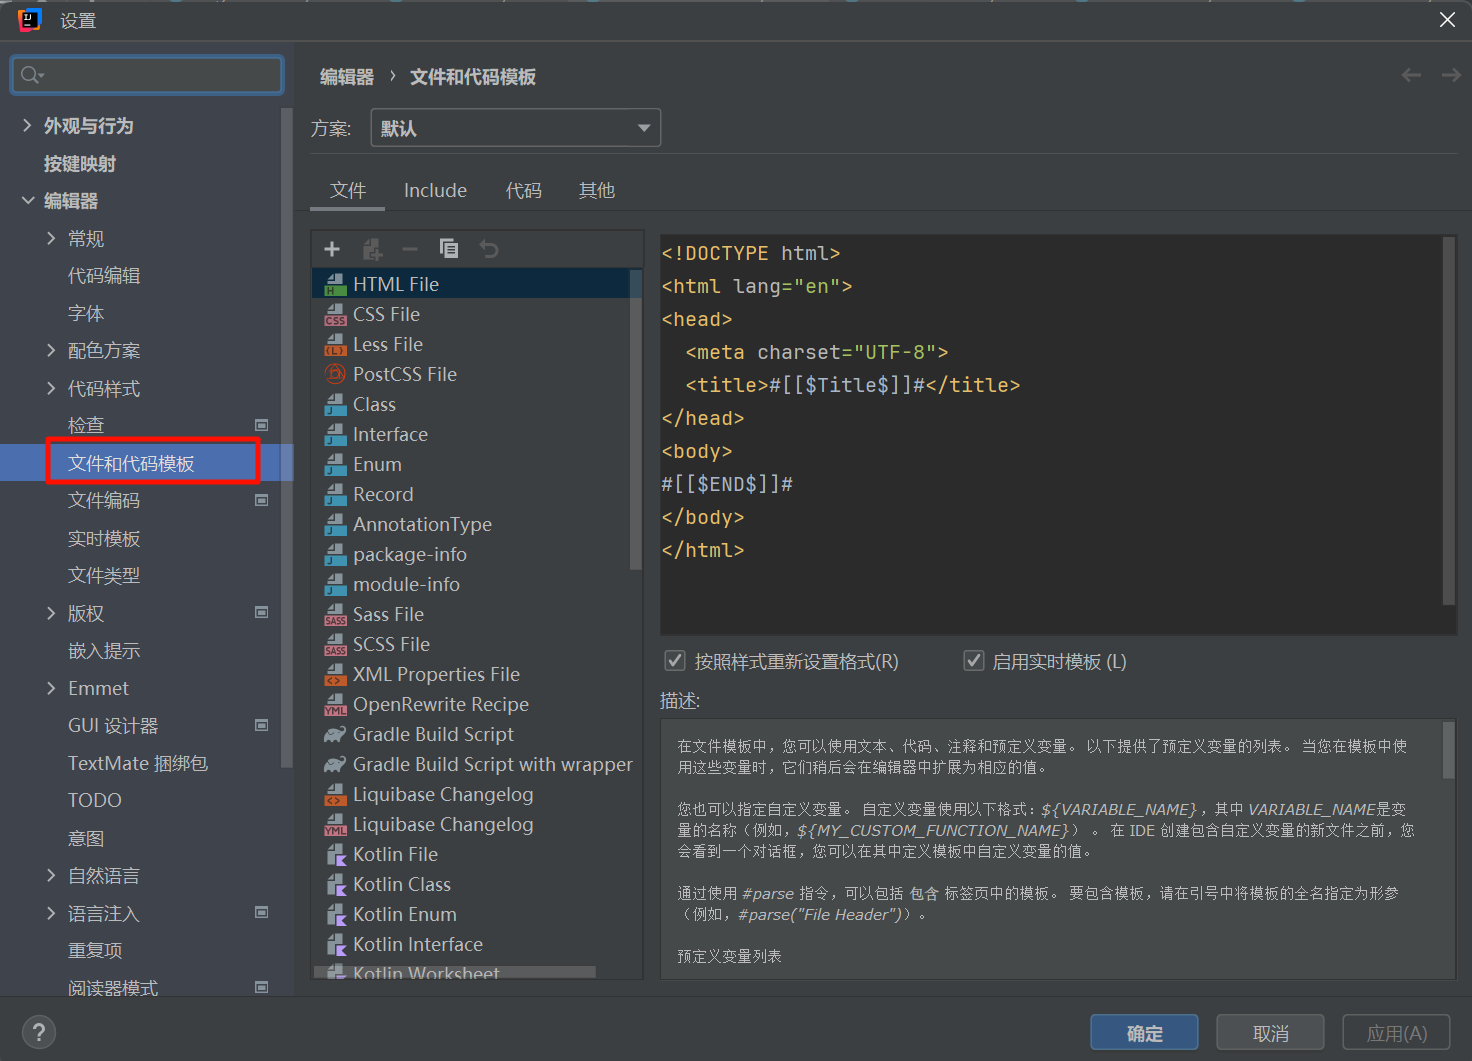Select the Interface template

[x=390, y=434]
